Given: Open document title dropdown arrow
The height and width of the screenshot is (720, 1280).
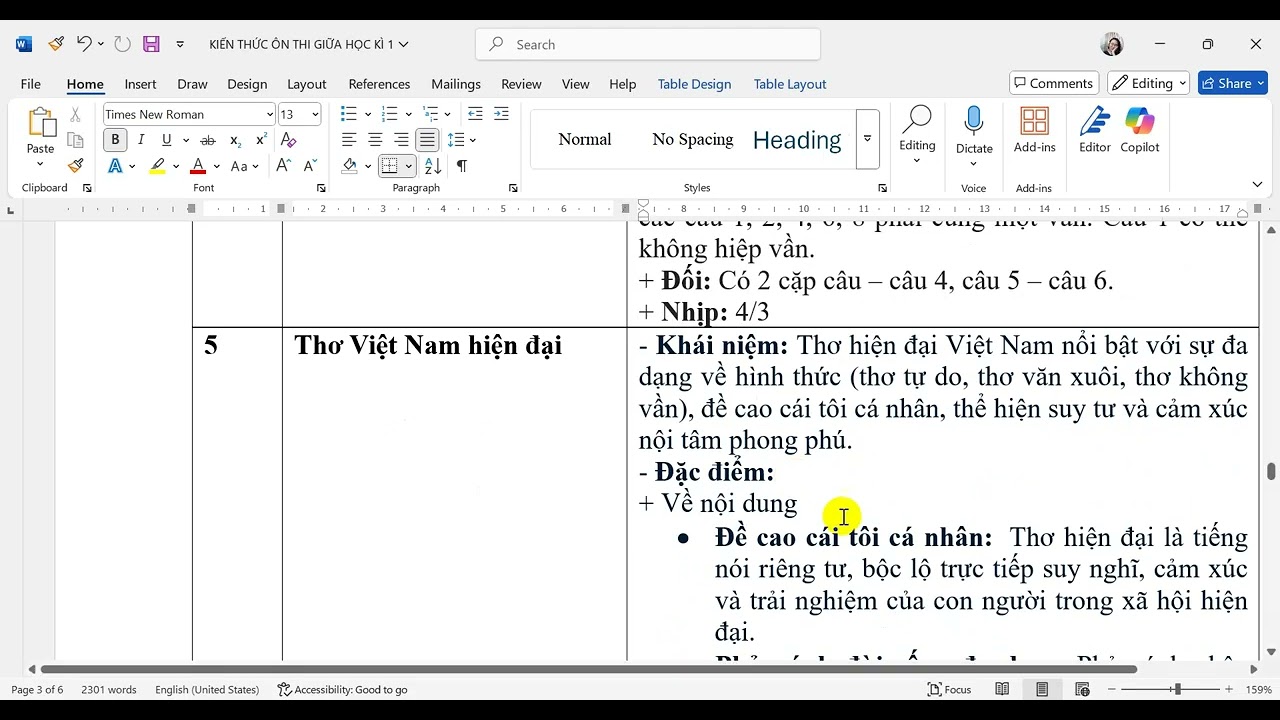Looking at the screenshot, I should pos(403,44).
